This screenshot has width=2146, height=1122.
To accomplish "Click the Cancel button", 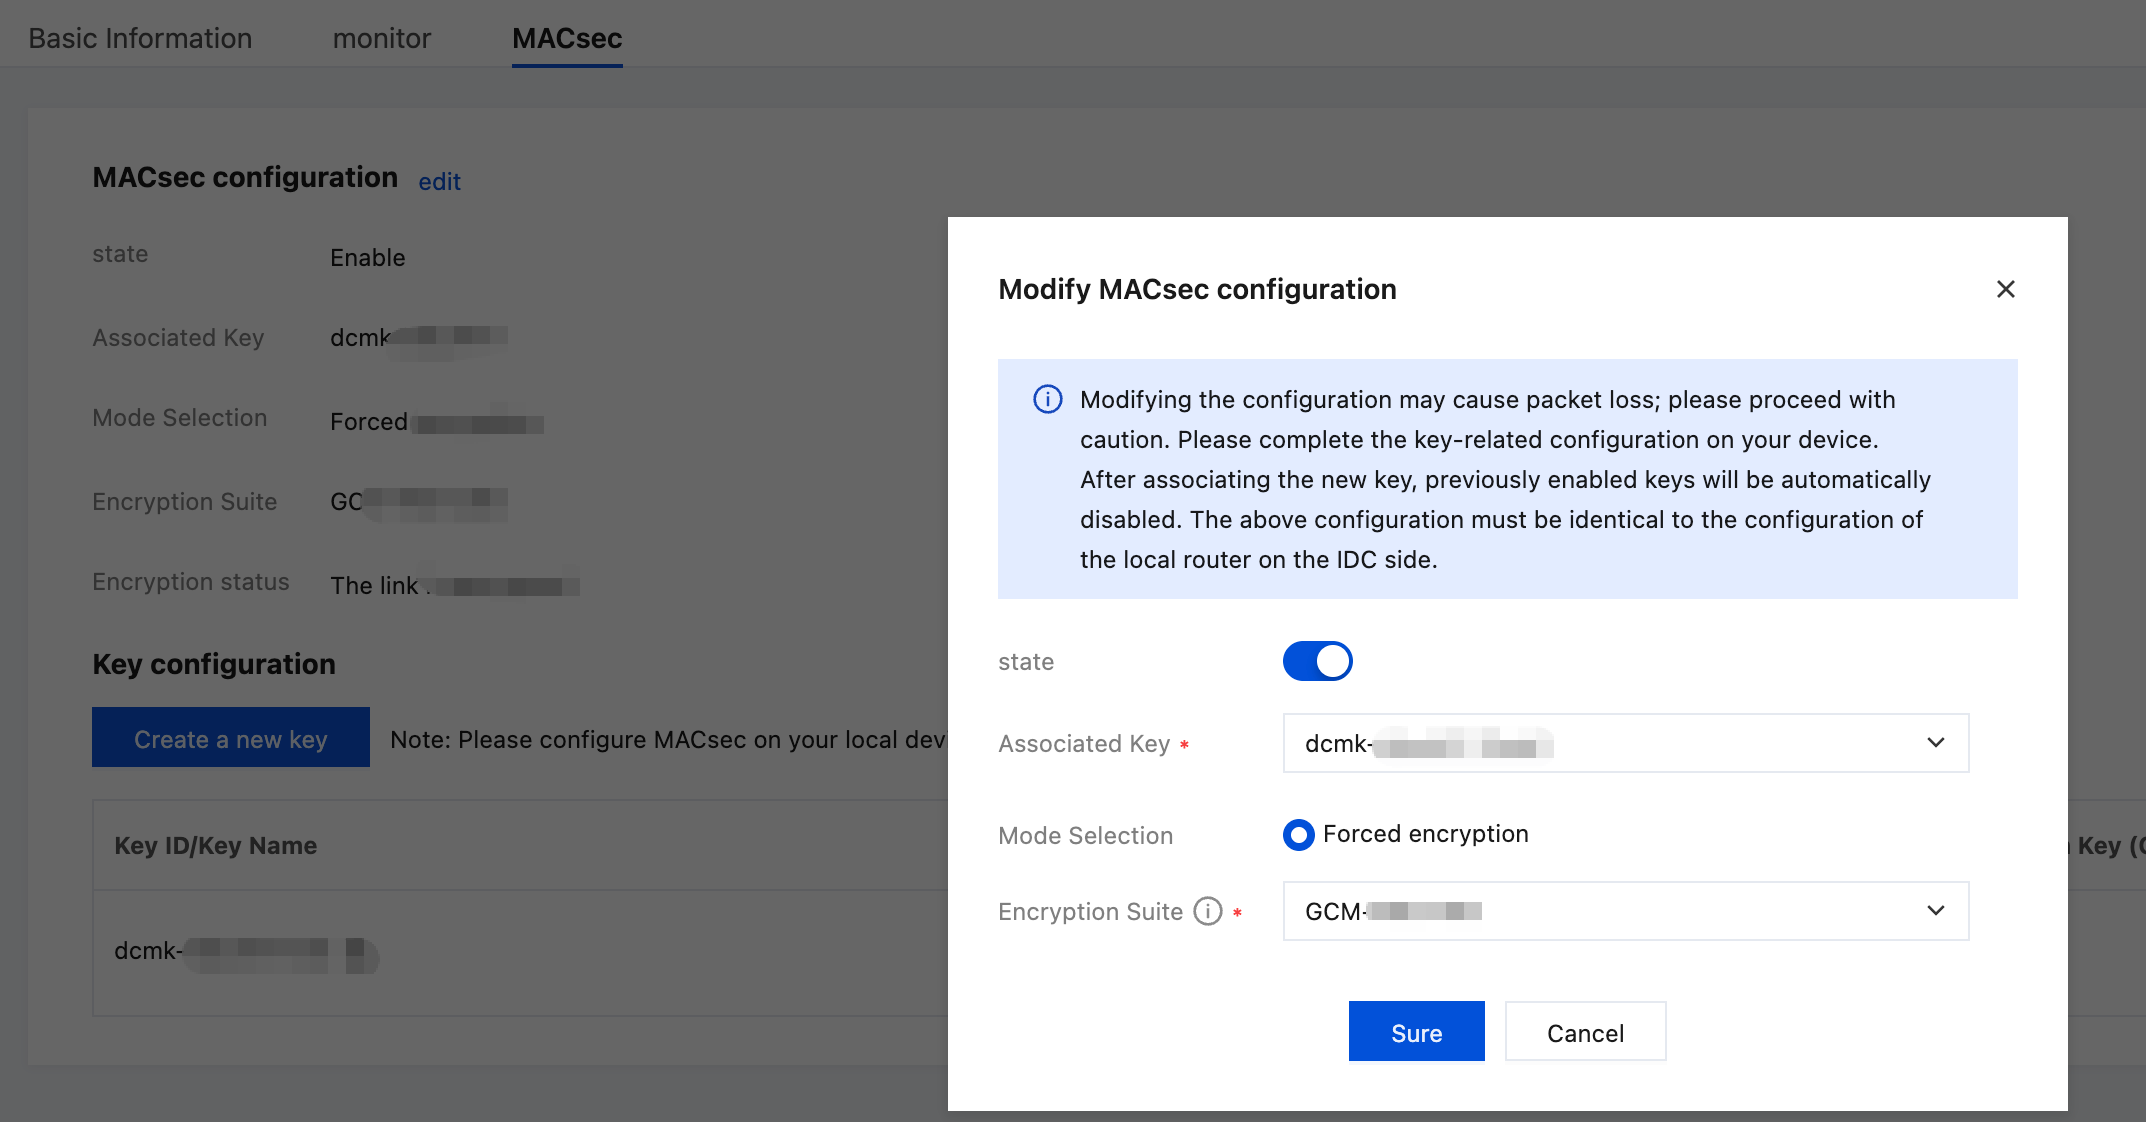I will (x=1585, y=1032).
